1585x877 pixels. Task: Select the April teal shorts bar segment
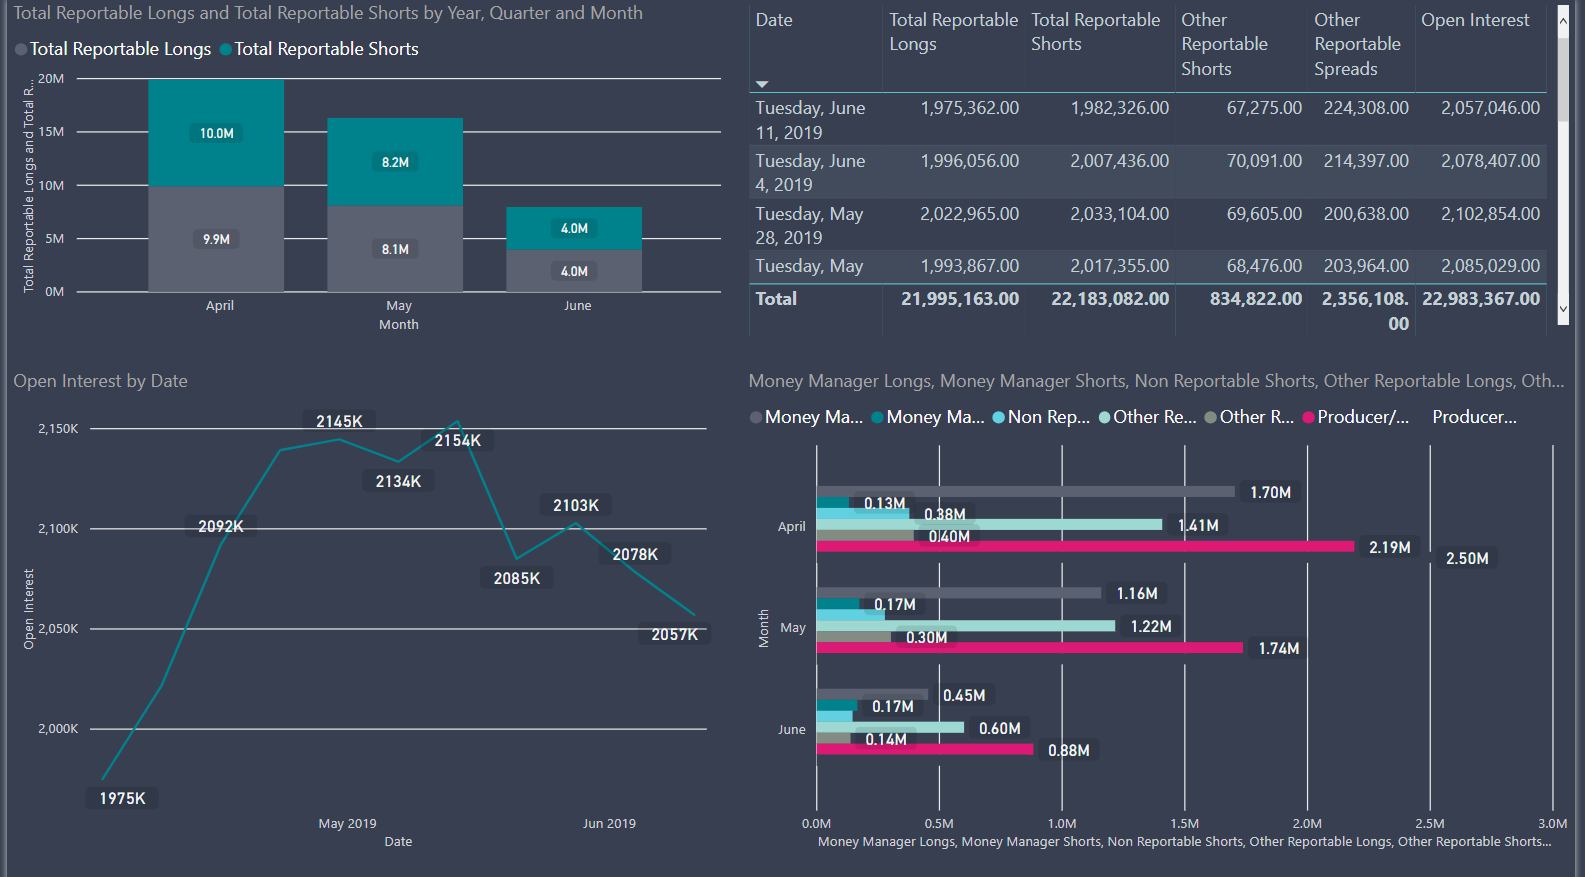point(216,133)
